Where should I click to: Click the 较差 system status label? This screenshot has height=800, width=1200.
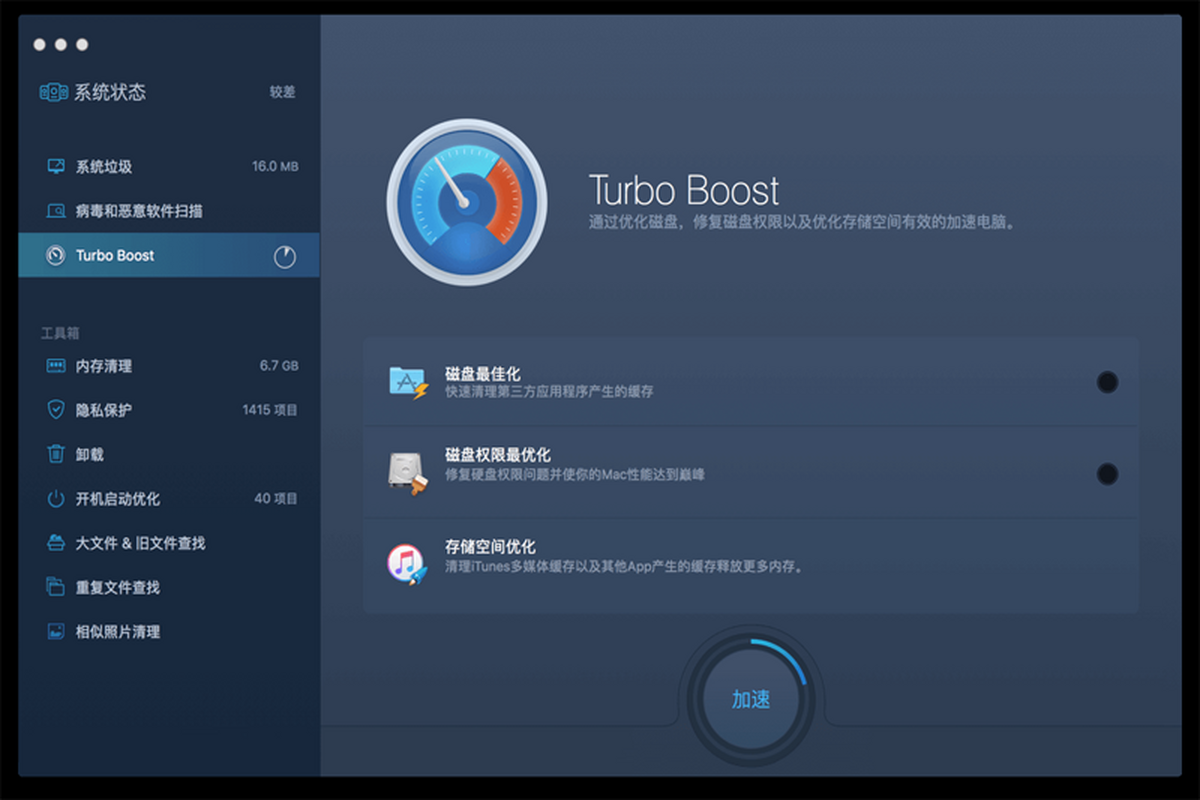click(282, 92)
